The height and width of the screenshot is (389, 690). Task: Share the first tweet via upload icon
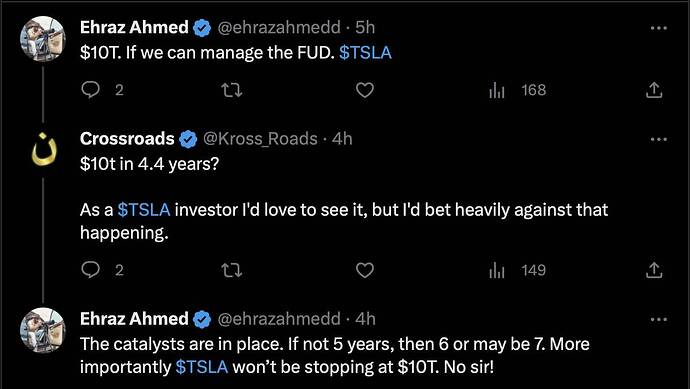coord(654,90)
